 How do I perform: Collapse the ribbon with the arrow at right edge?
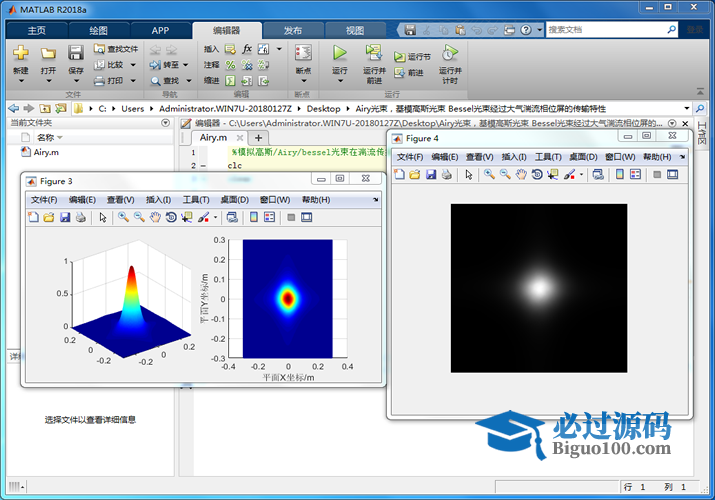point(700,92)
